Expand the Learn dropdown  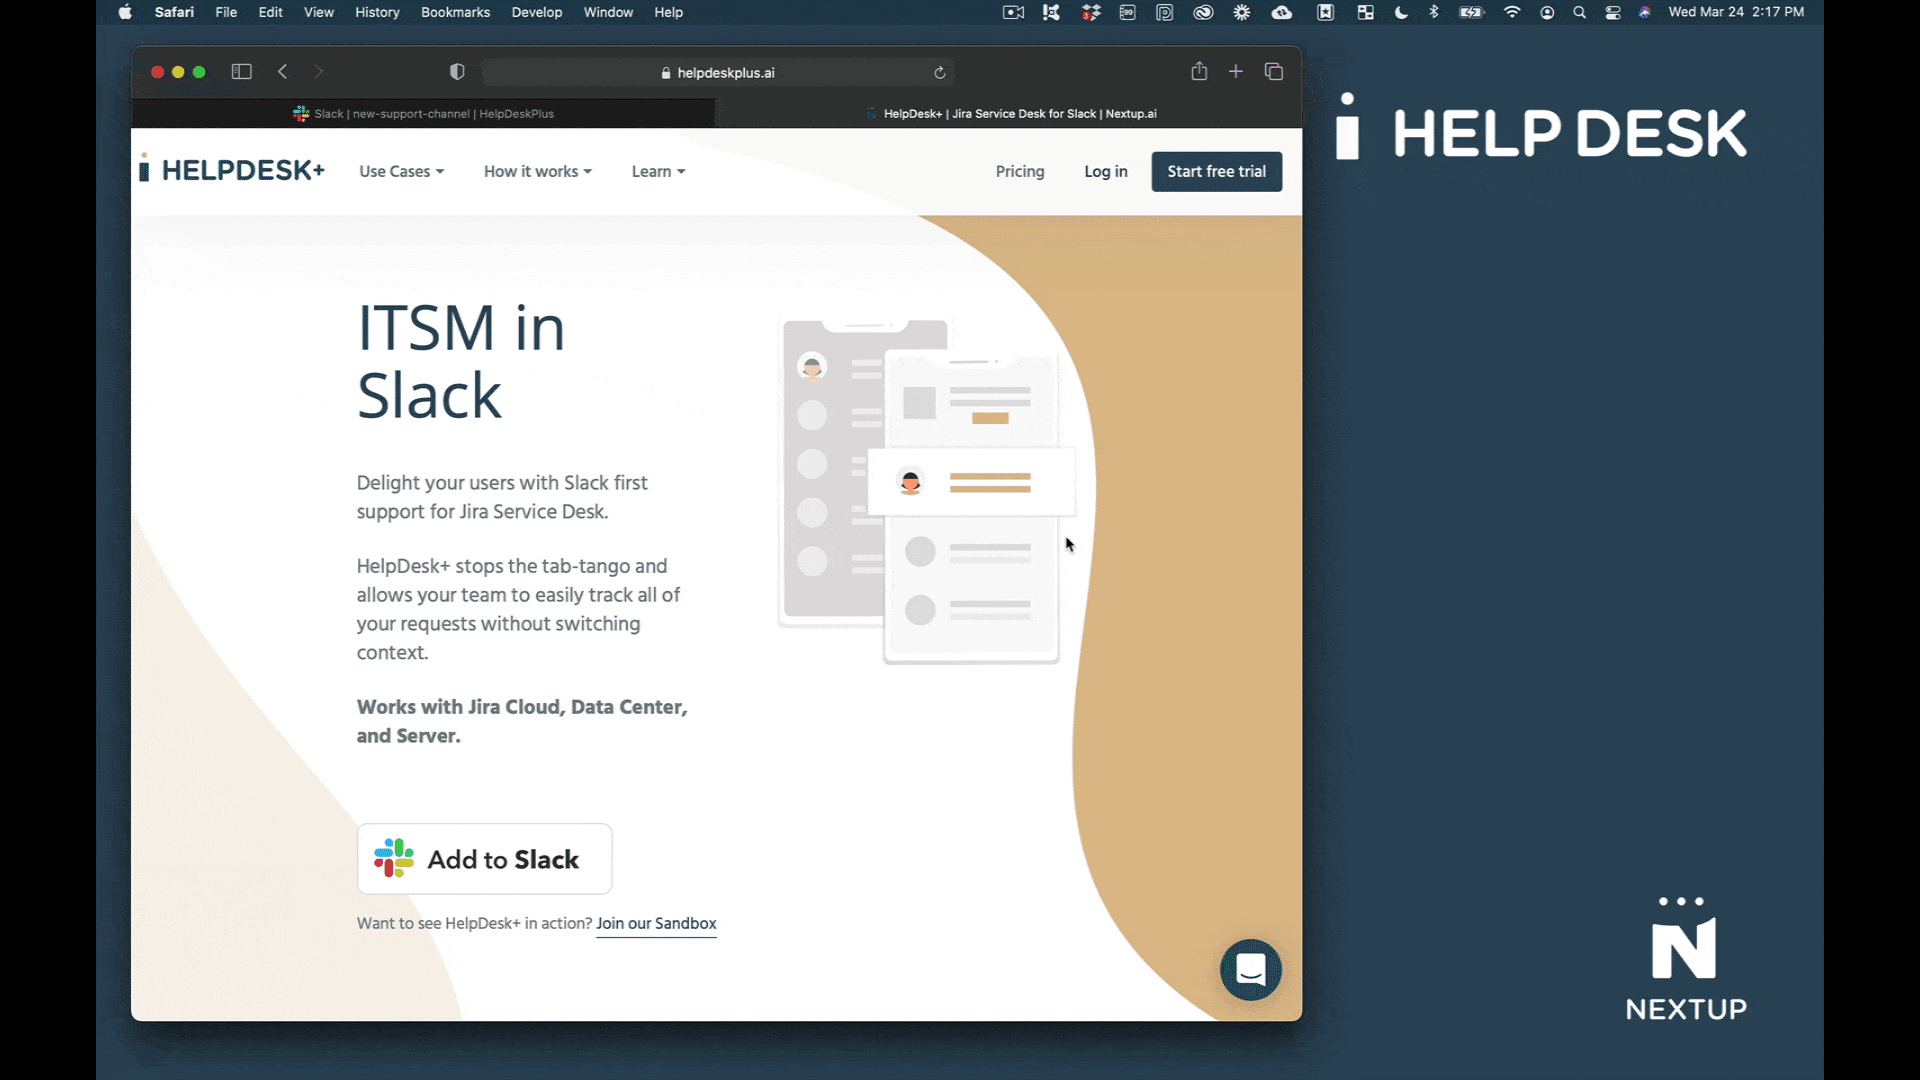pyautogui.click(x=658, y=171)
